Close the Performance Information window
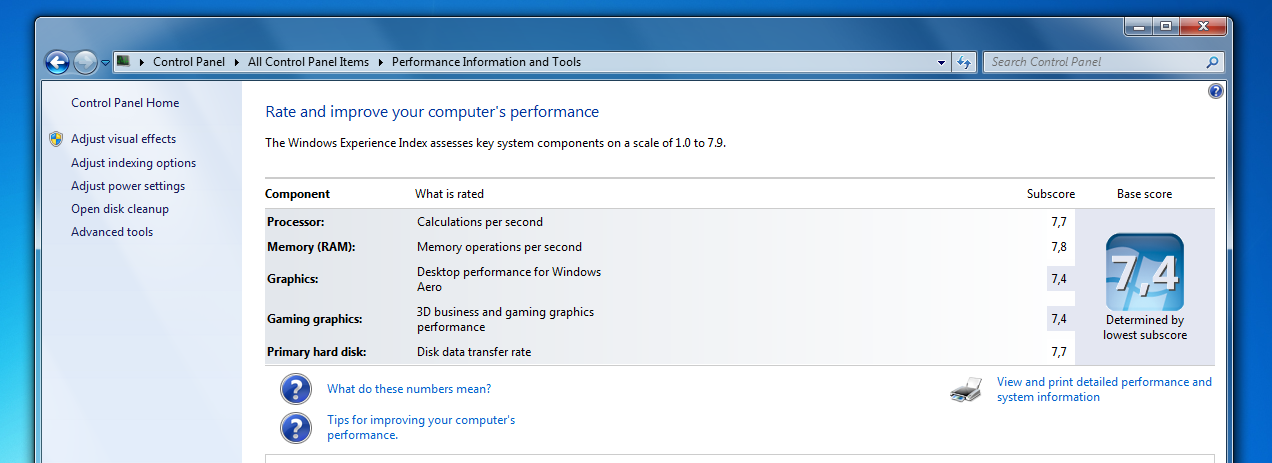The image size is (1272, 463). point(1203,27)
